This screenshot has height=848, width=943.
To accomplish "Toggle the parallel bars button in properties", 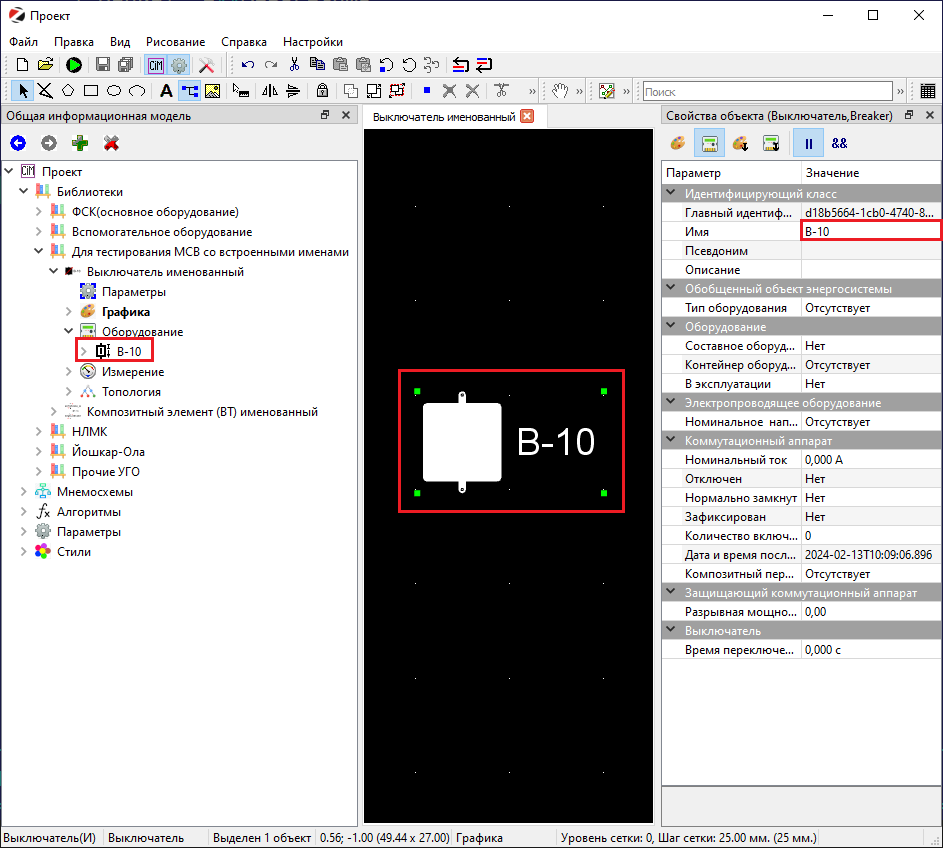I will coord(808,144).
